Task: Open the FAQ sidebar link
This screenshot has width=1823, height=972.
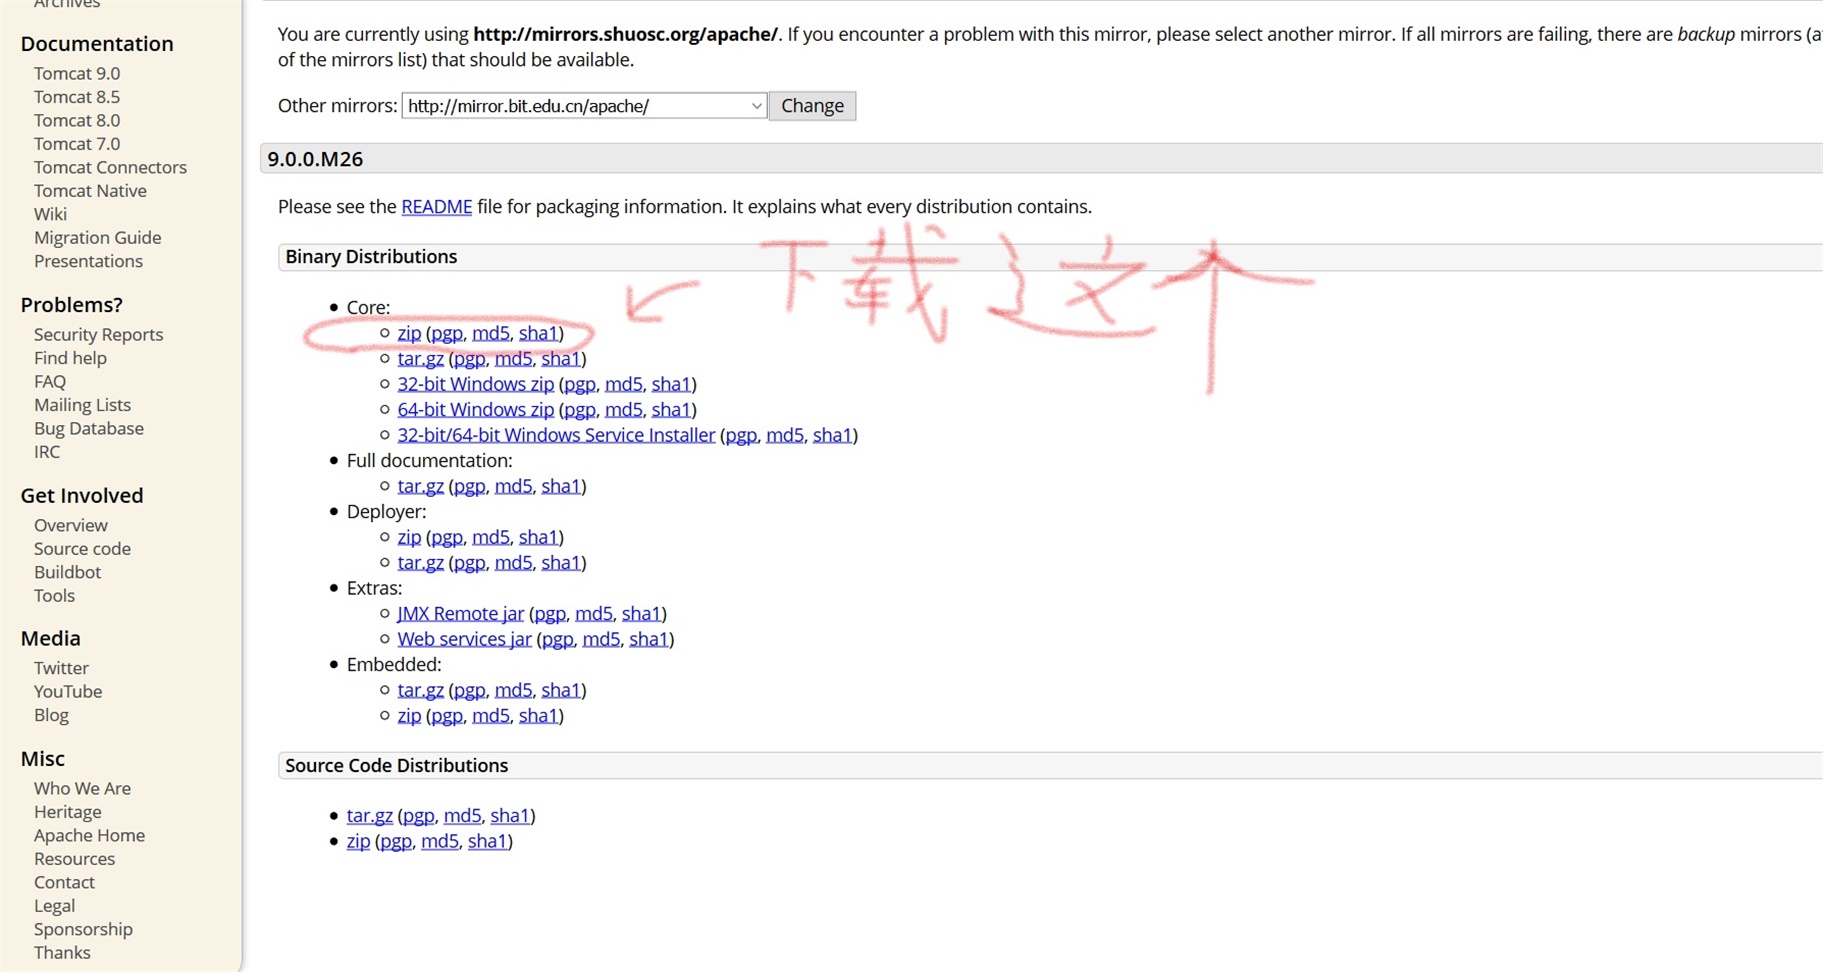Action: click(50, 382)
